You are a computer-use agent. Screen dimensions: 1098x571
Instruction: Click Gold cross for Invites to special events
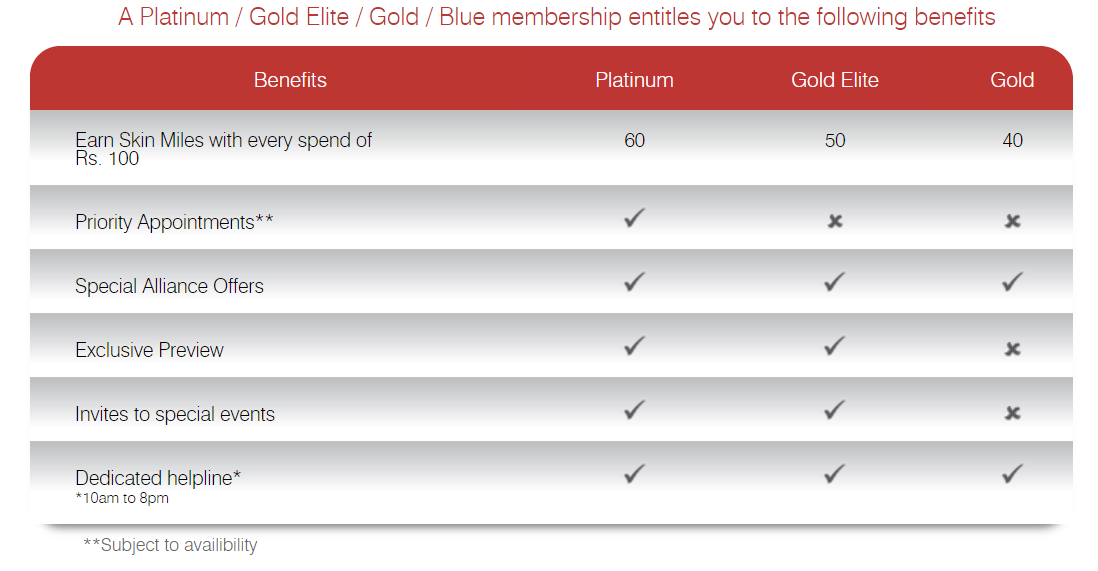point(1012,413)
